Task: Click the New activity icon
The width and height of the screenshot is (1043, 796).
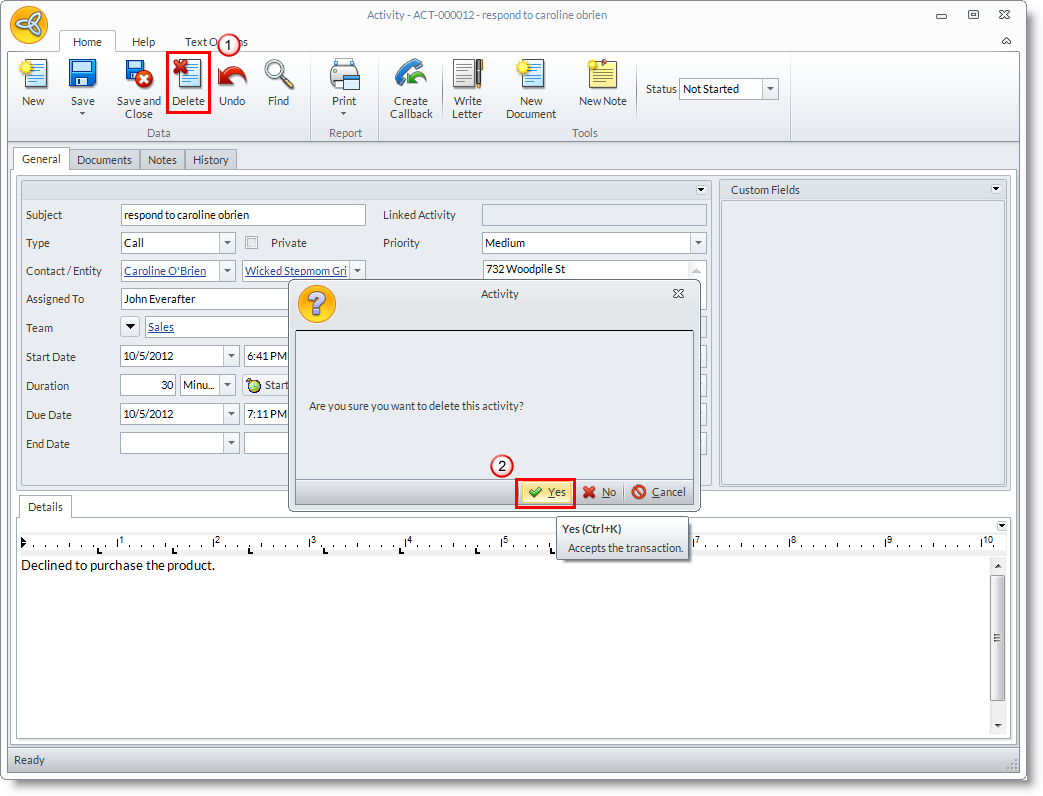Action: (x=33, y=77)
